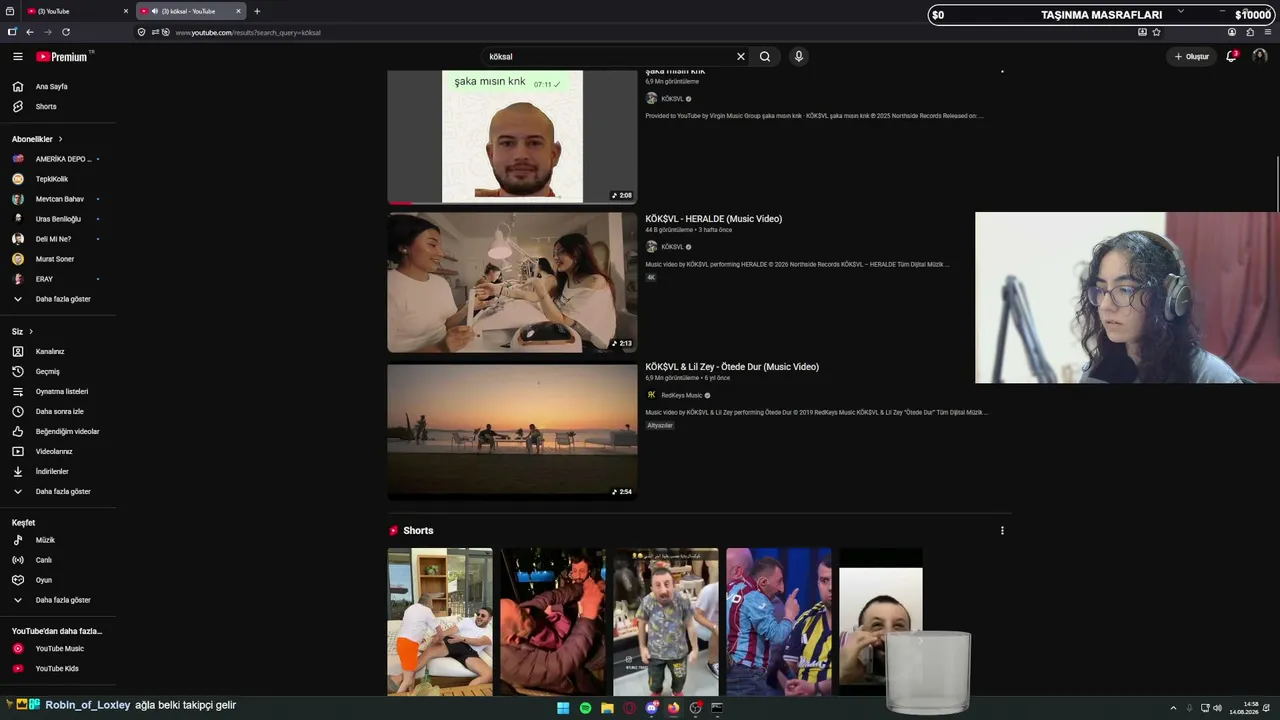Go to YouTube Premium home logo

[64, 57]
